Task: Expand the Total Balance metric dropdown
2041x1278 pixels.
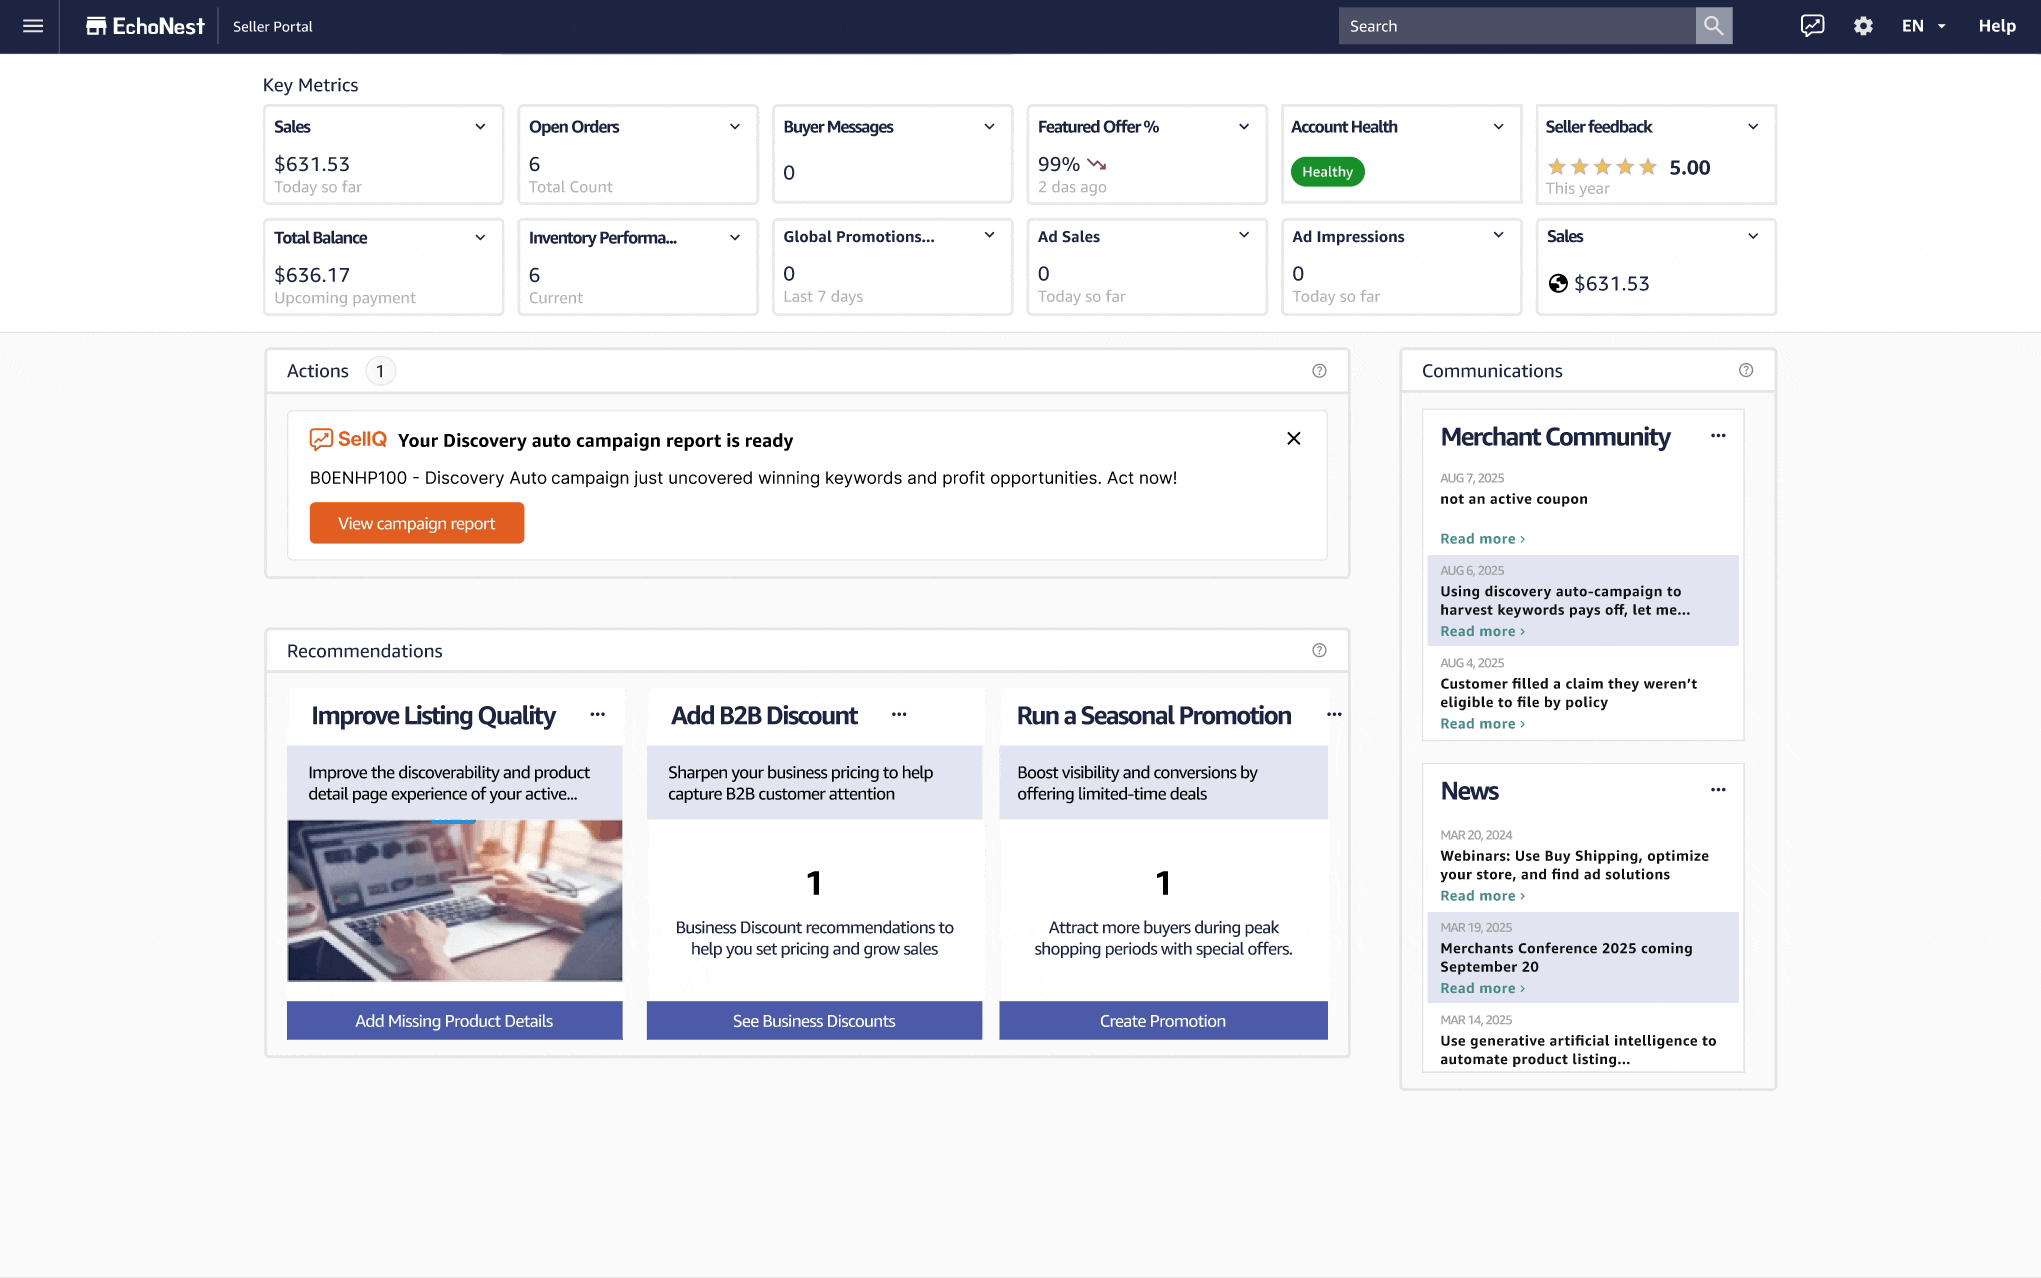Action: 480,238
